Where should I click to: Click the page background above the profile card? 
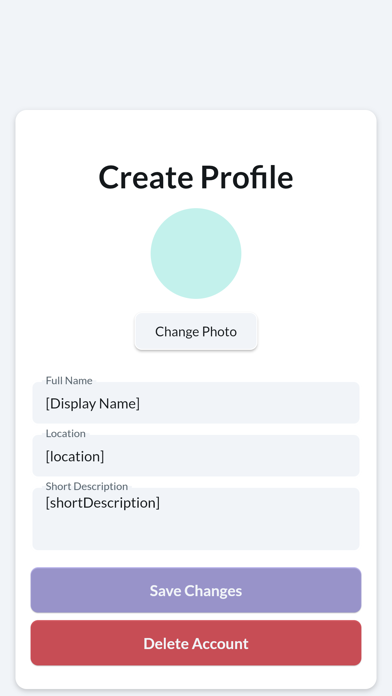(196, 53)
